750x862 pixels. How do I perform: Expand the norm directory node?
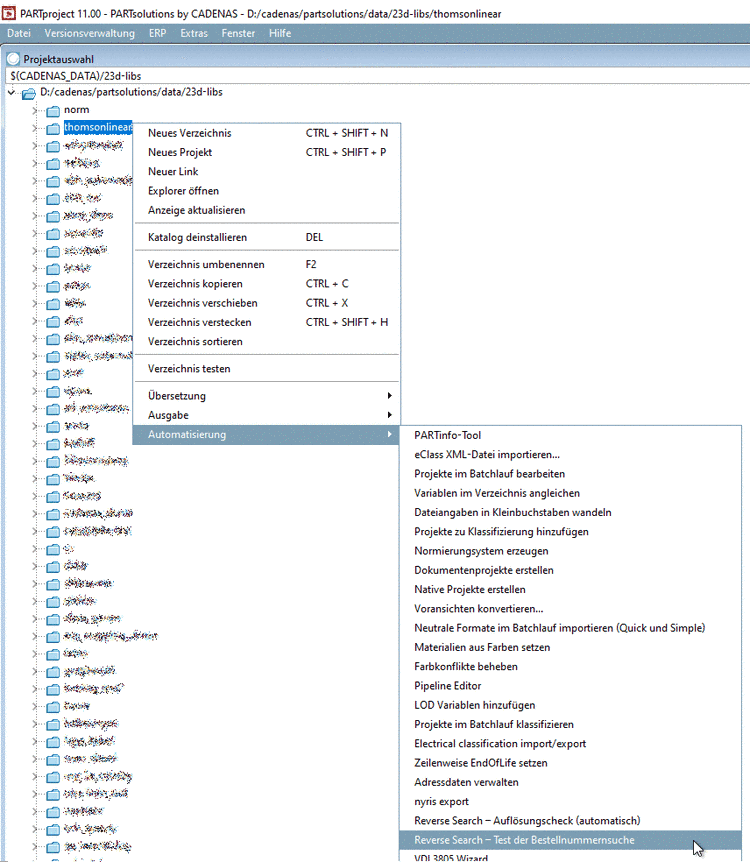[x=35, y=110]
